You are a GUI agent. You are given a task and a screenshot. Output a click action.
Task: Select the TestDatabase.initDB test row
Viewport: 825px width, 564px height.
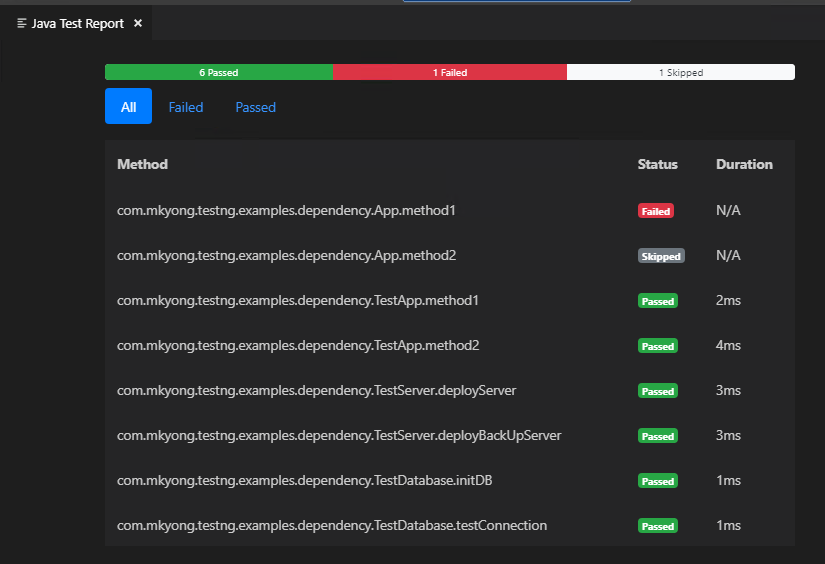450,480
